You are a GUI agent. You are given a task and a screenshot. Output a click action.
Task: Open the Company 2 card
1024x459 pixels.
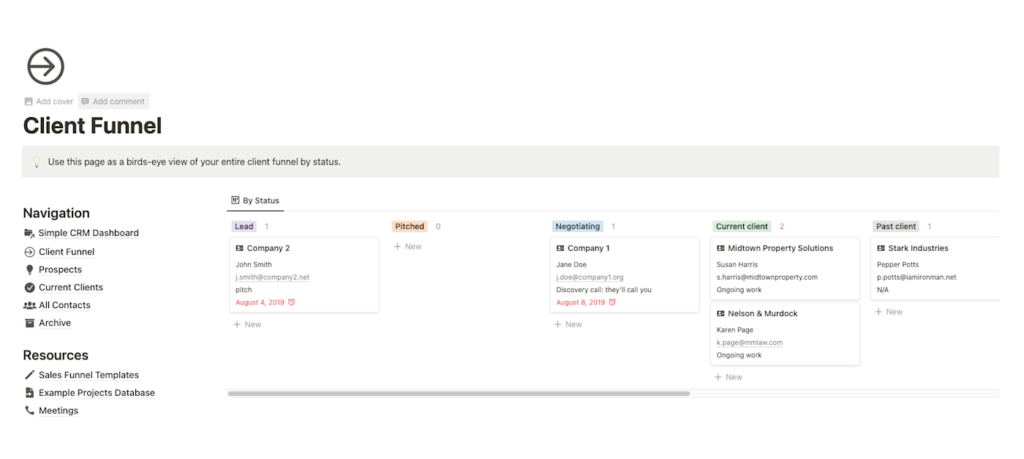coord(304,274)
